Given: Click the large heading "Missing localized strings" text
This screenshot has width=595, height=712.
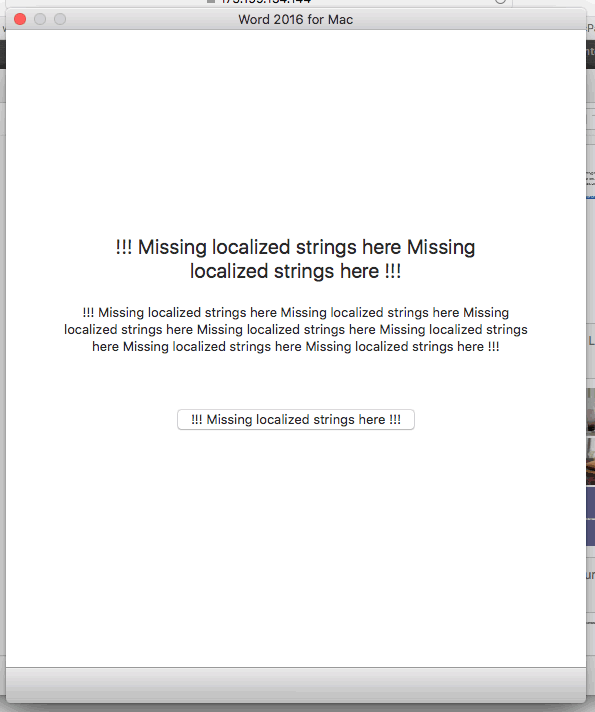Looking at the screenshot, I should [296, 259].
